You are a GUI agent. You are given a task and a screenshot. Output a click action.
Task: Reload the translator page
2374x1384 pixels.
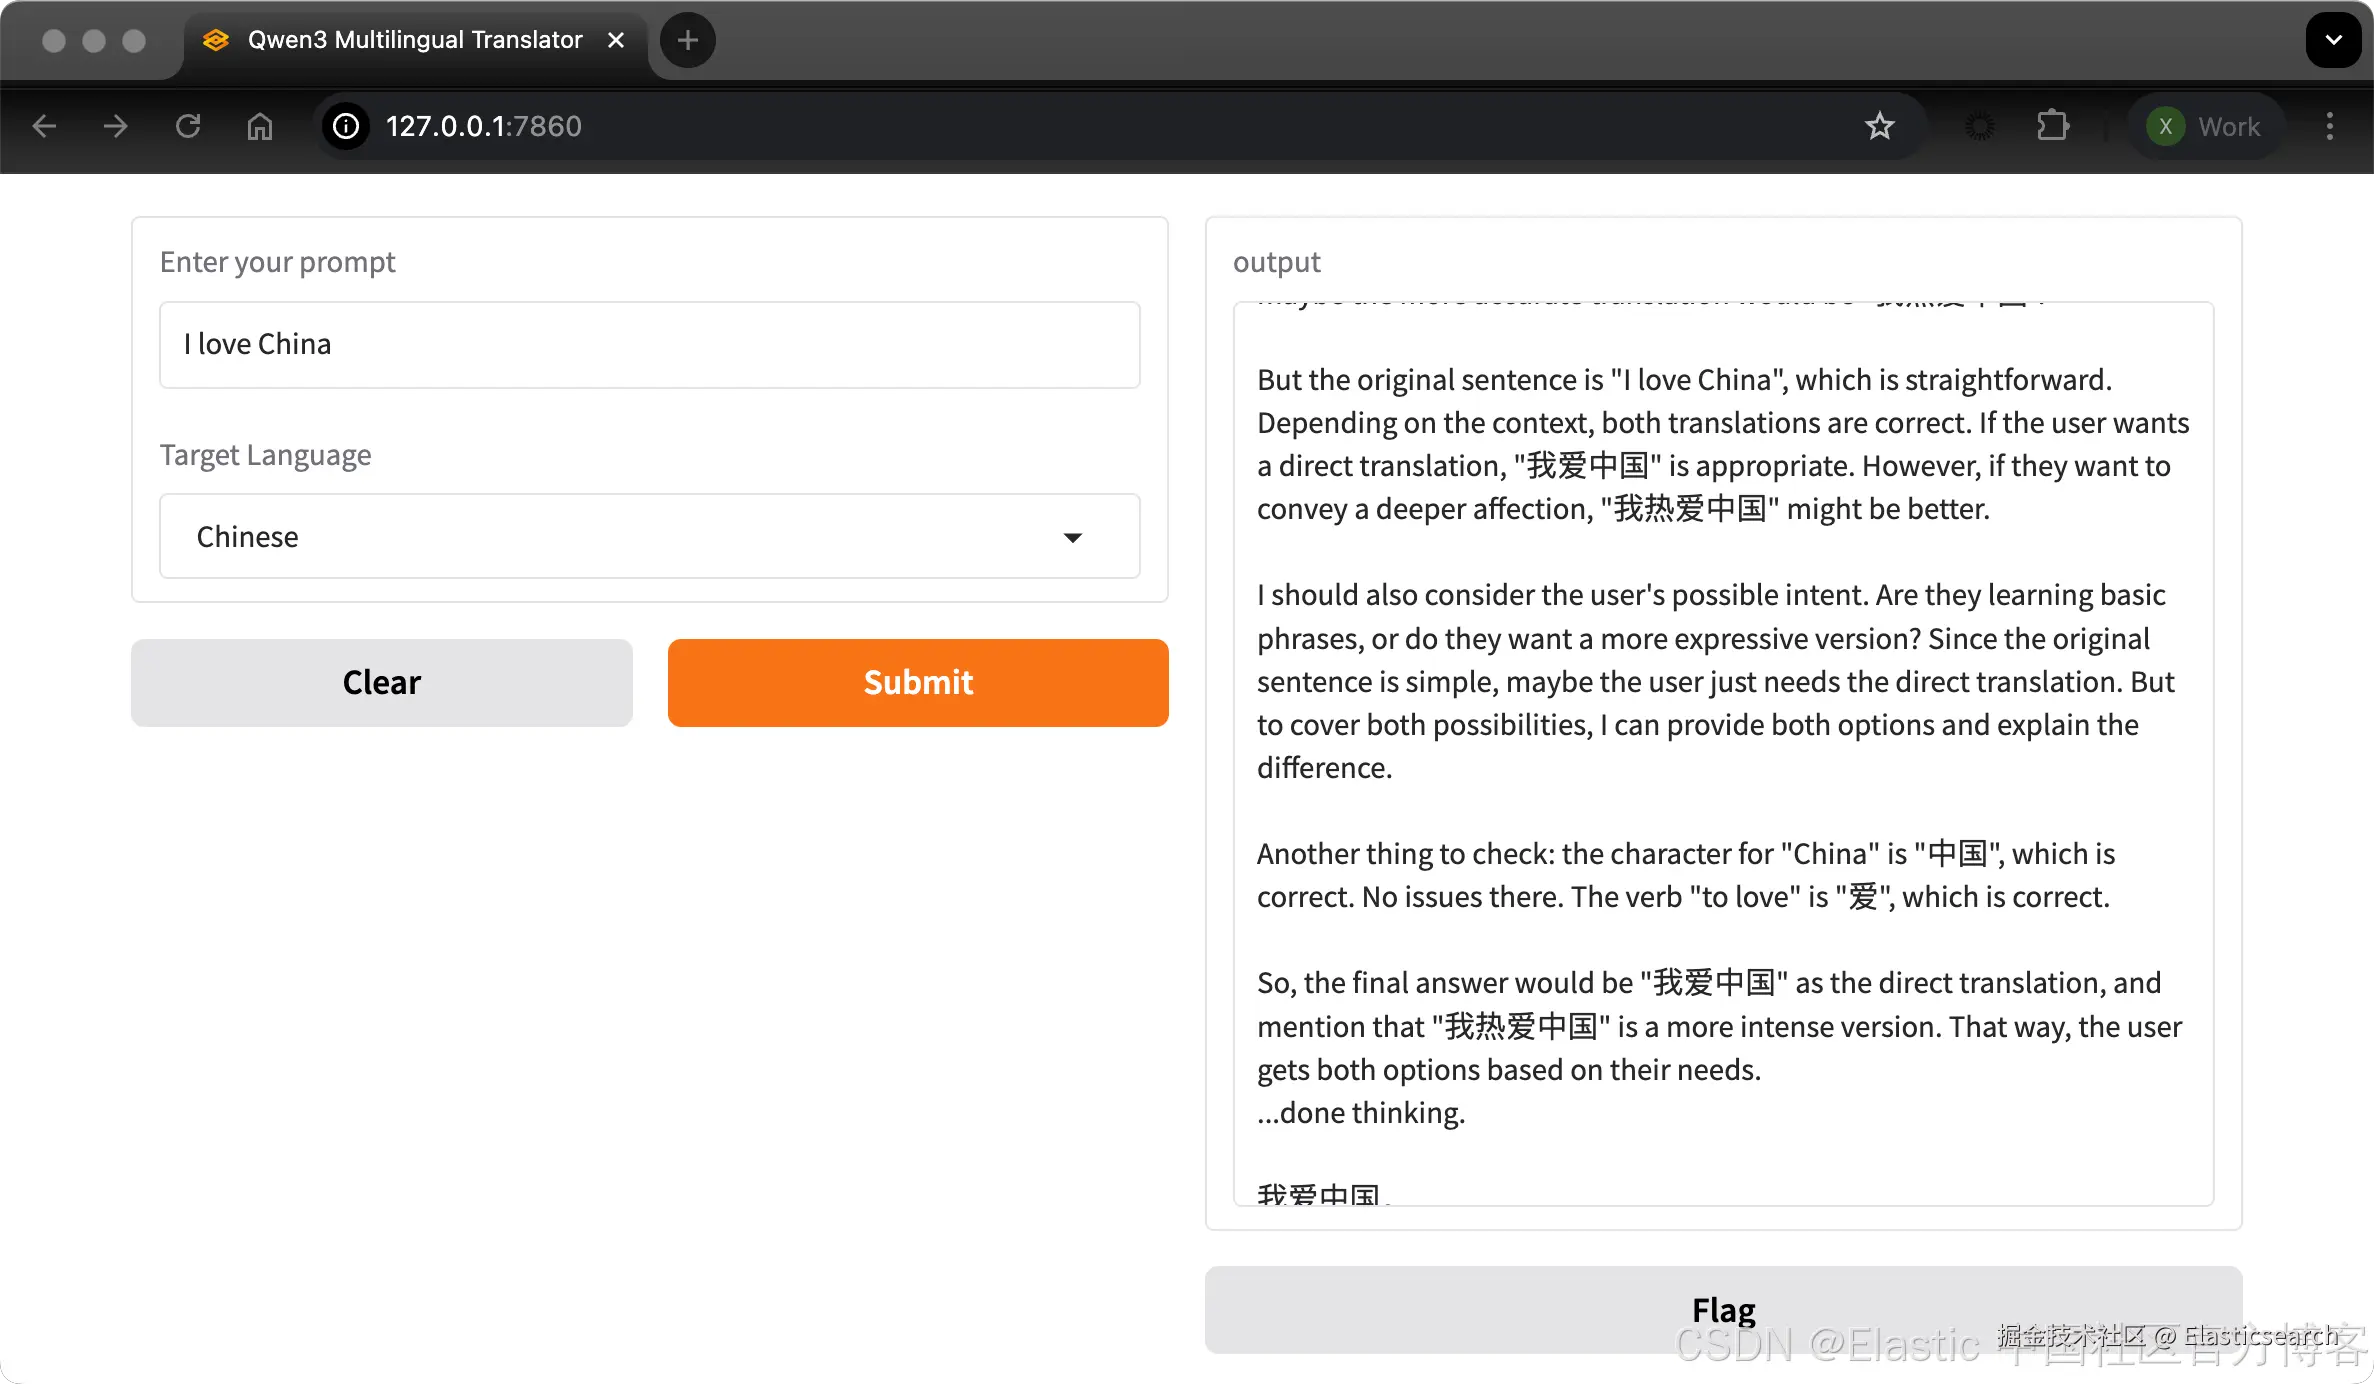click(x=188, y=126)
